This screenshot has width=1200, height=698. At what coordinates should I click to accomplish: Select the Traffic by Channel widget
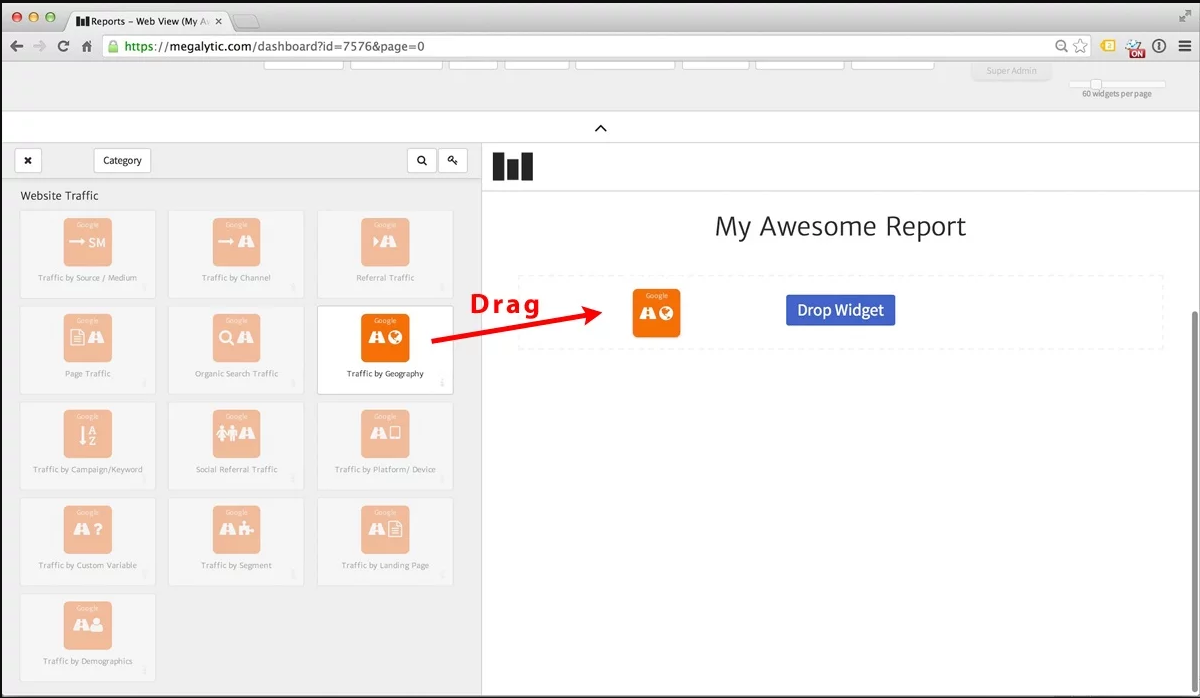(236, 254)
